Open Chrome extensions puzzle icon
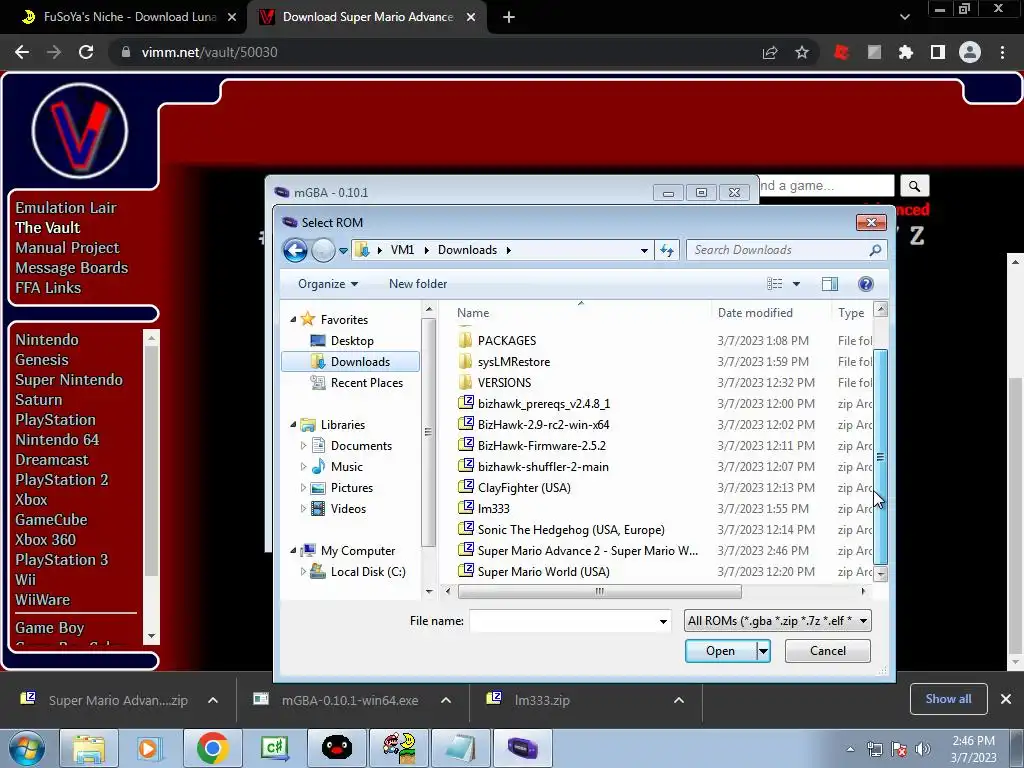The height and width of the screenshot is (768, 1024). click(905, 52)
